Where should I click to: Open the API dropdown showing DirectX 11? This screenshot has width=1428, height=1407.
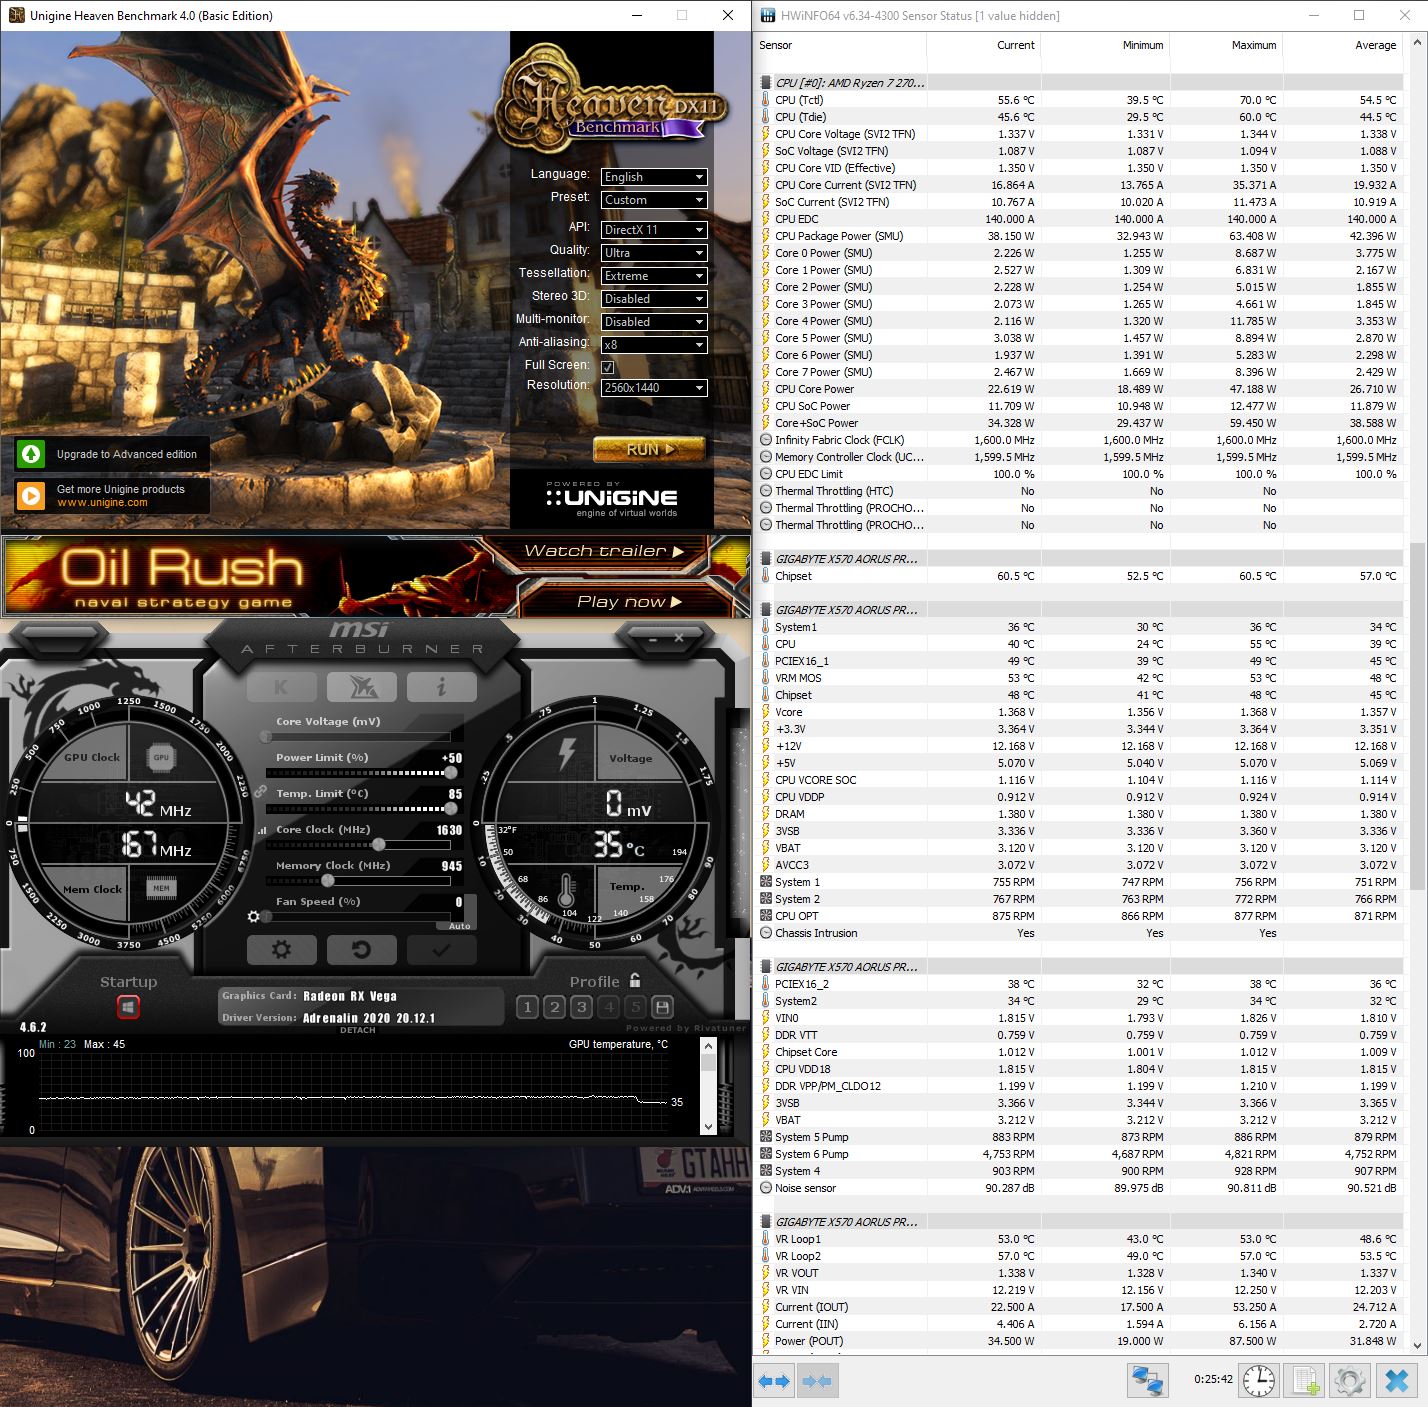click(654, 230)
